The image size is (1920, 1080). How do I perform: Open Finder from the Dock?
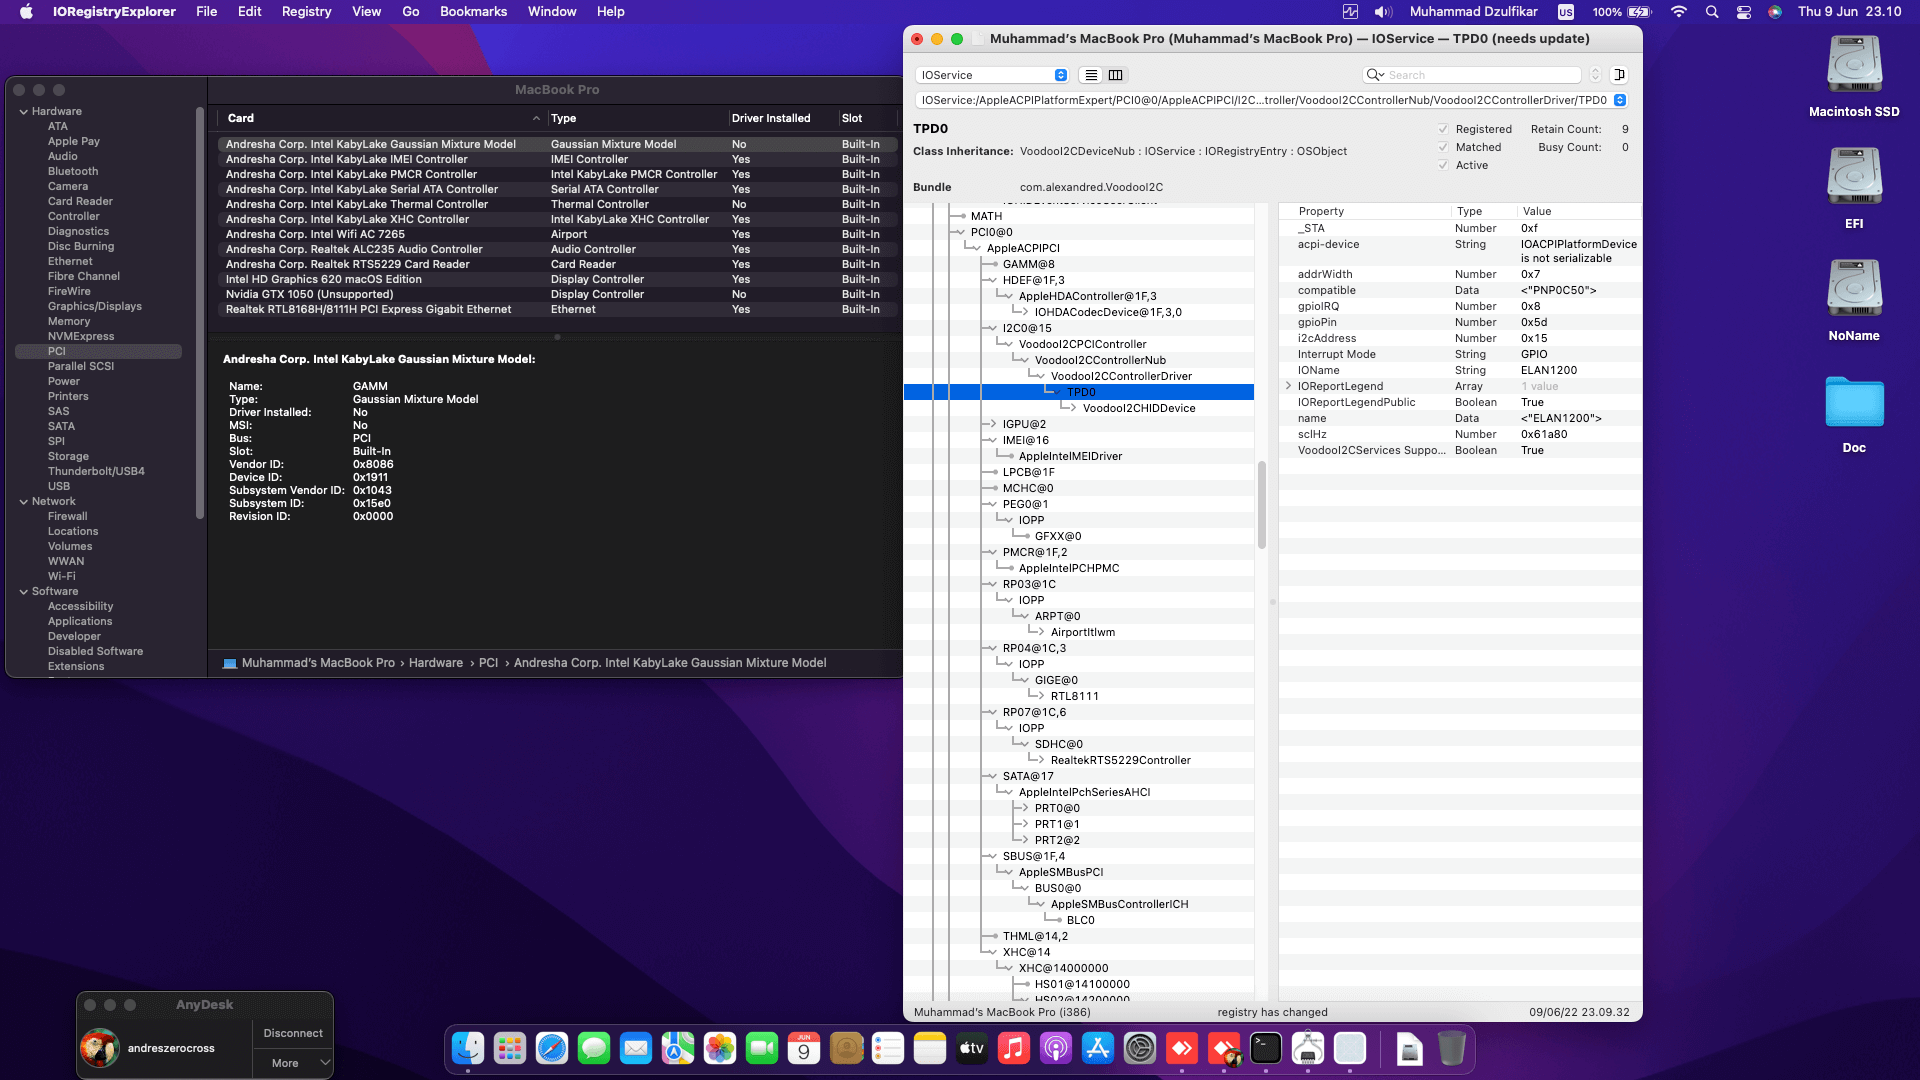pyautogui.click(x=468, y=1048)
